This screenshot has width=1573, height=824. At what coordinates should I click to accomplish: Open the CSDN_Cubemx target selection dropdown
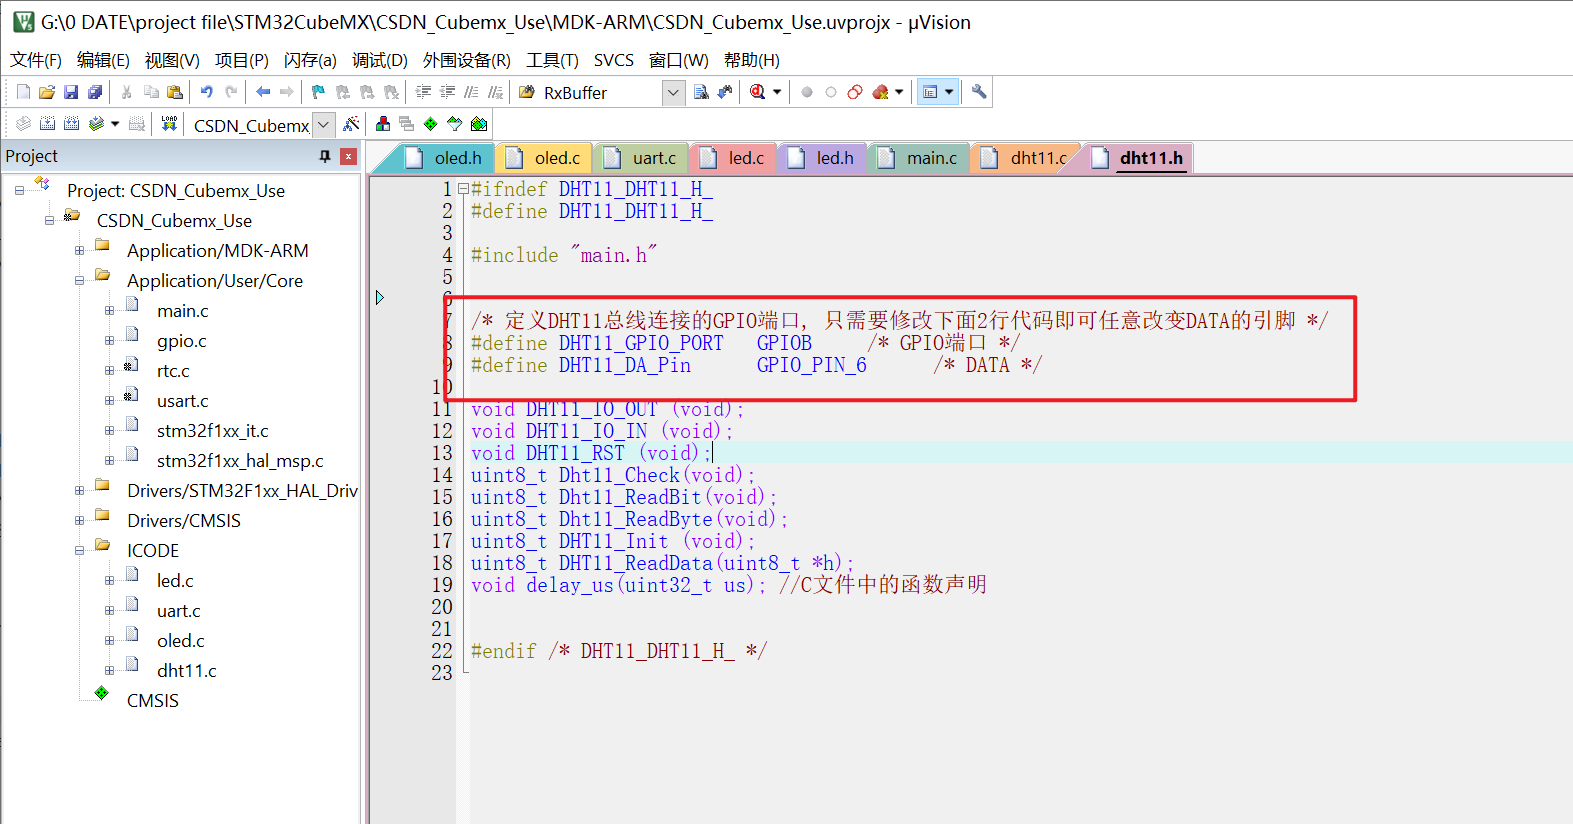click(323, 125)
